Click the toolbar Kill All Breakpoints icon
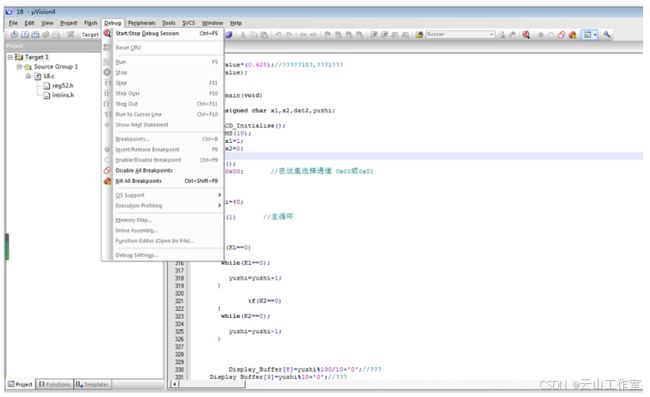Viewport: 650px width, 397px height. tap(572, 35)
